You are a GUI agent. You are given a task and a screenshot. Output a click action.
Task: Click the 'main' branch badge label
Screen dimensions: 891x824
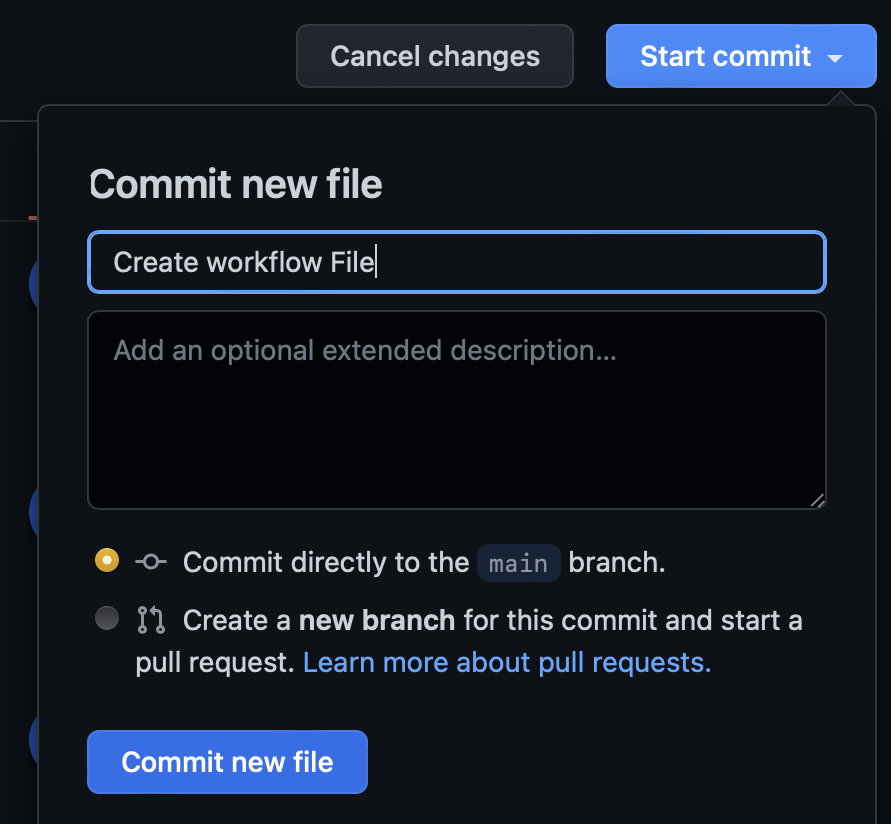518,562
